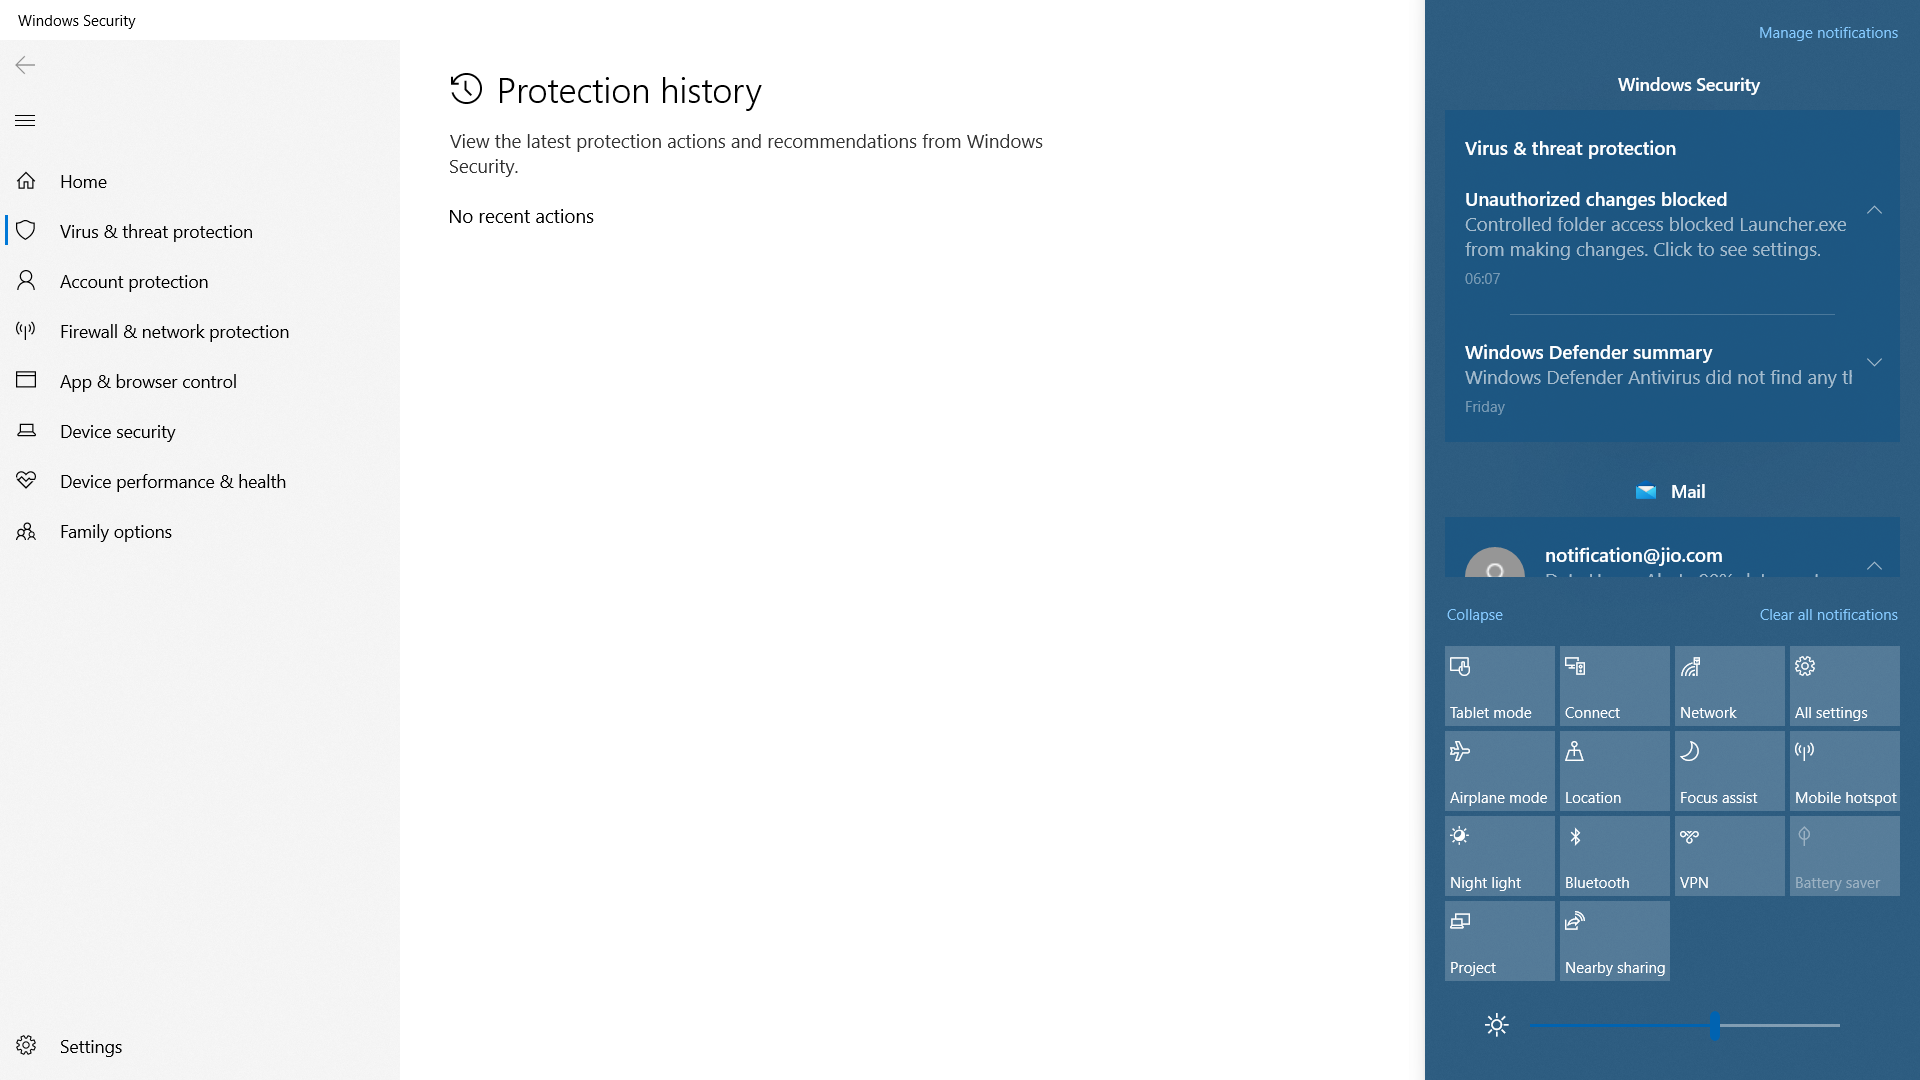Click the Device performance heart icon
The height and width of the screenshot is (1080, 1920).
26,481
